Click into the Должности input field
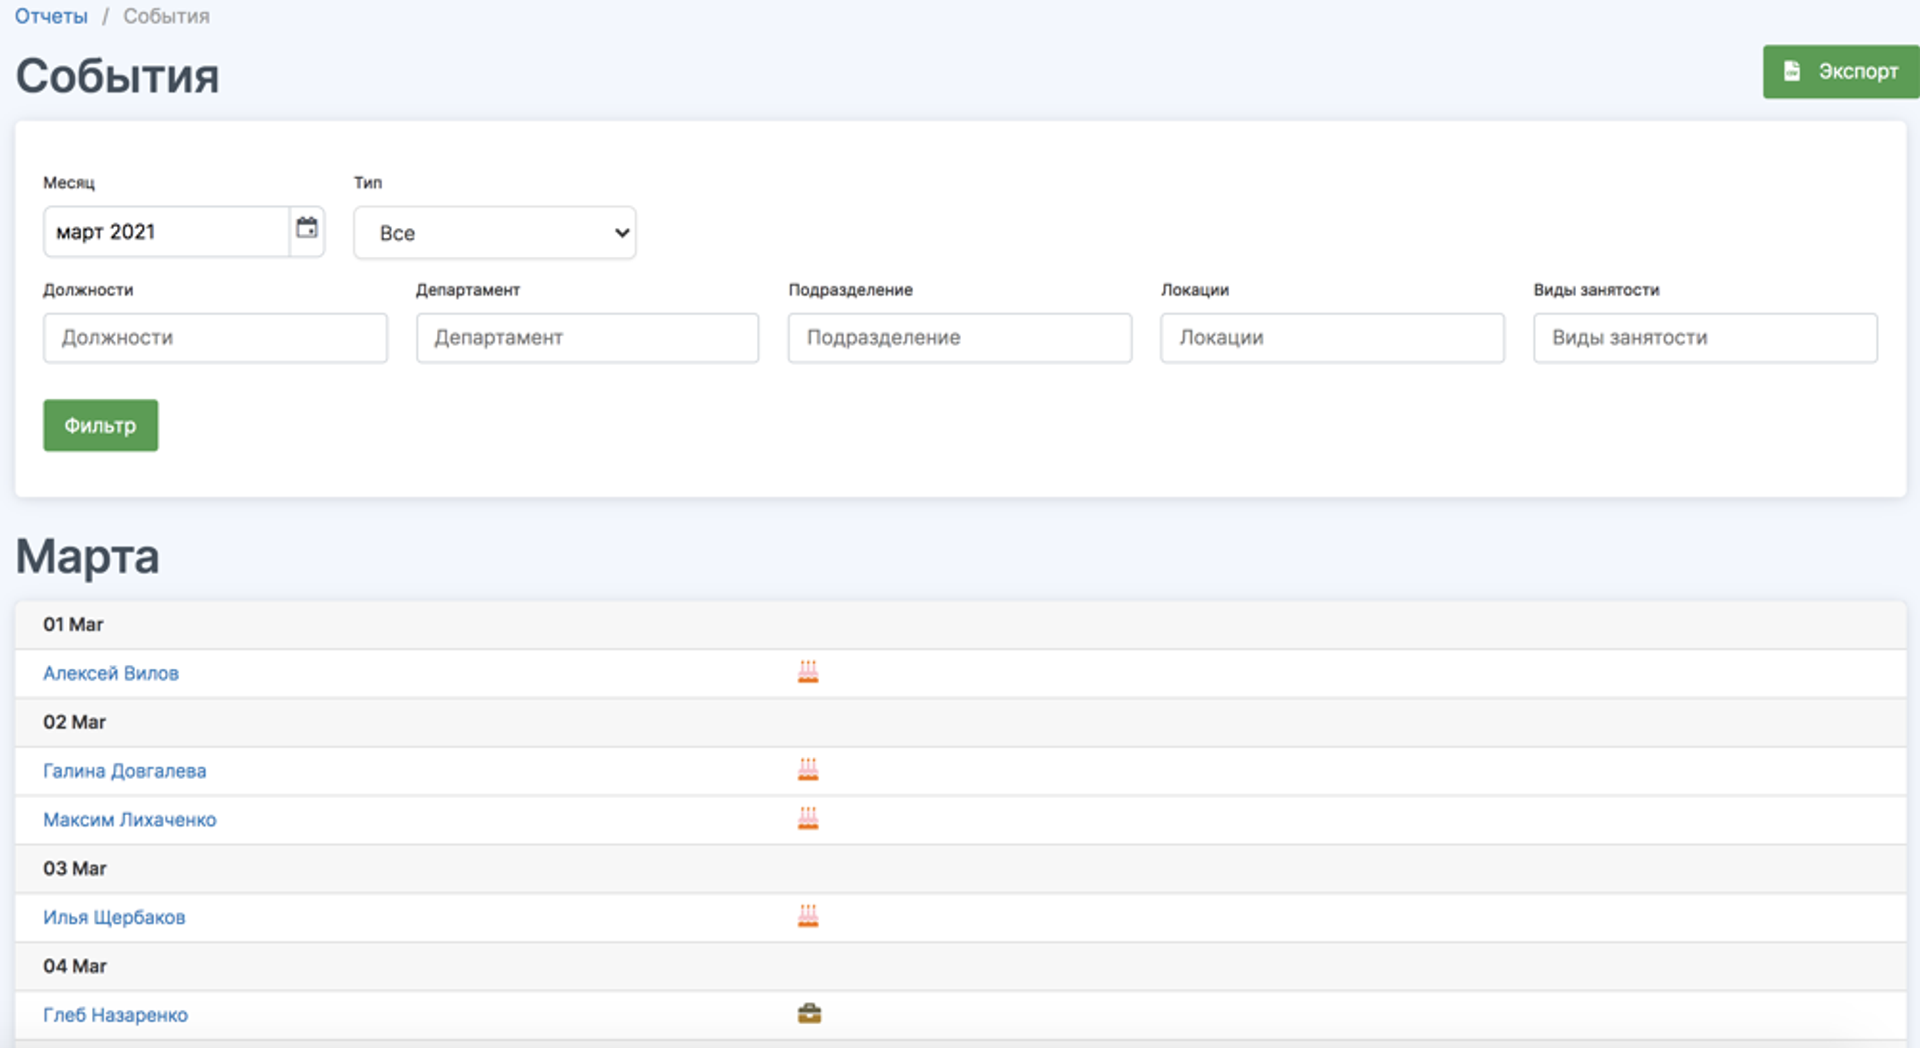1920x1048 pixels. click(x=215, y=338)
